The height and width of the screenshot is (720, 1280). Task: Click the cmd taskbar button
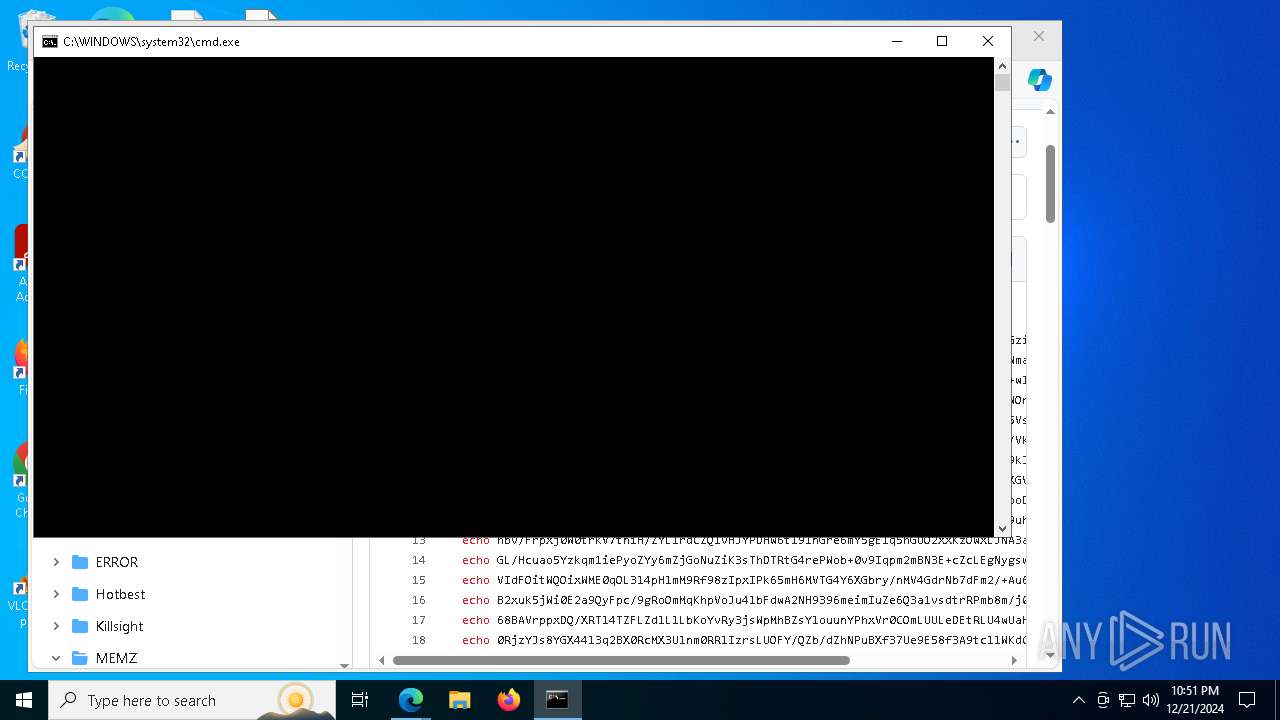click(557, 700)
